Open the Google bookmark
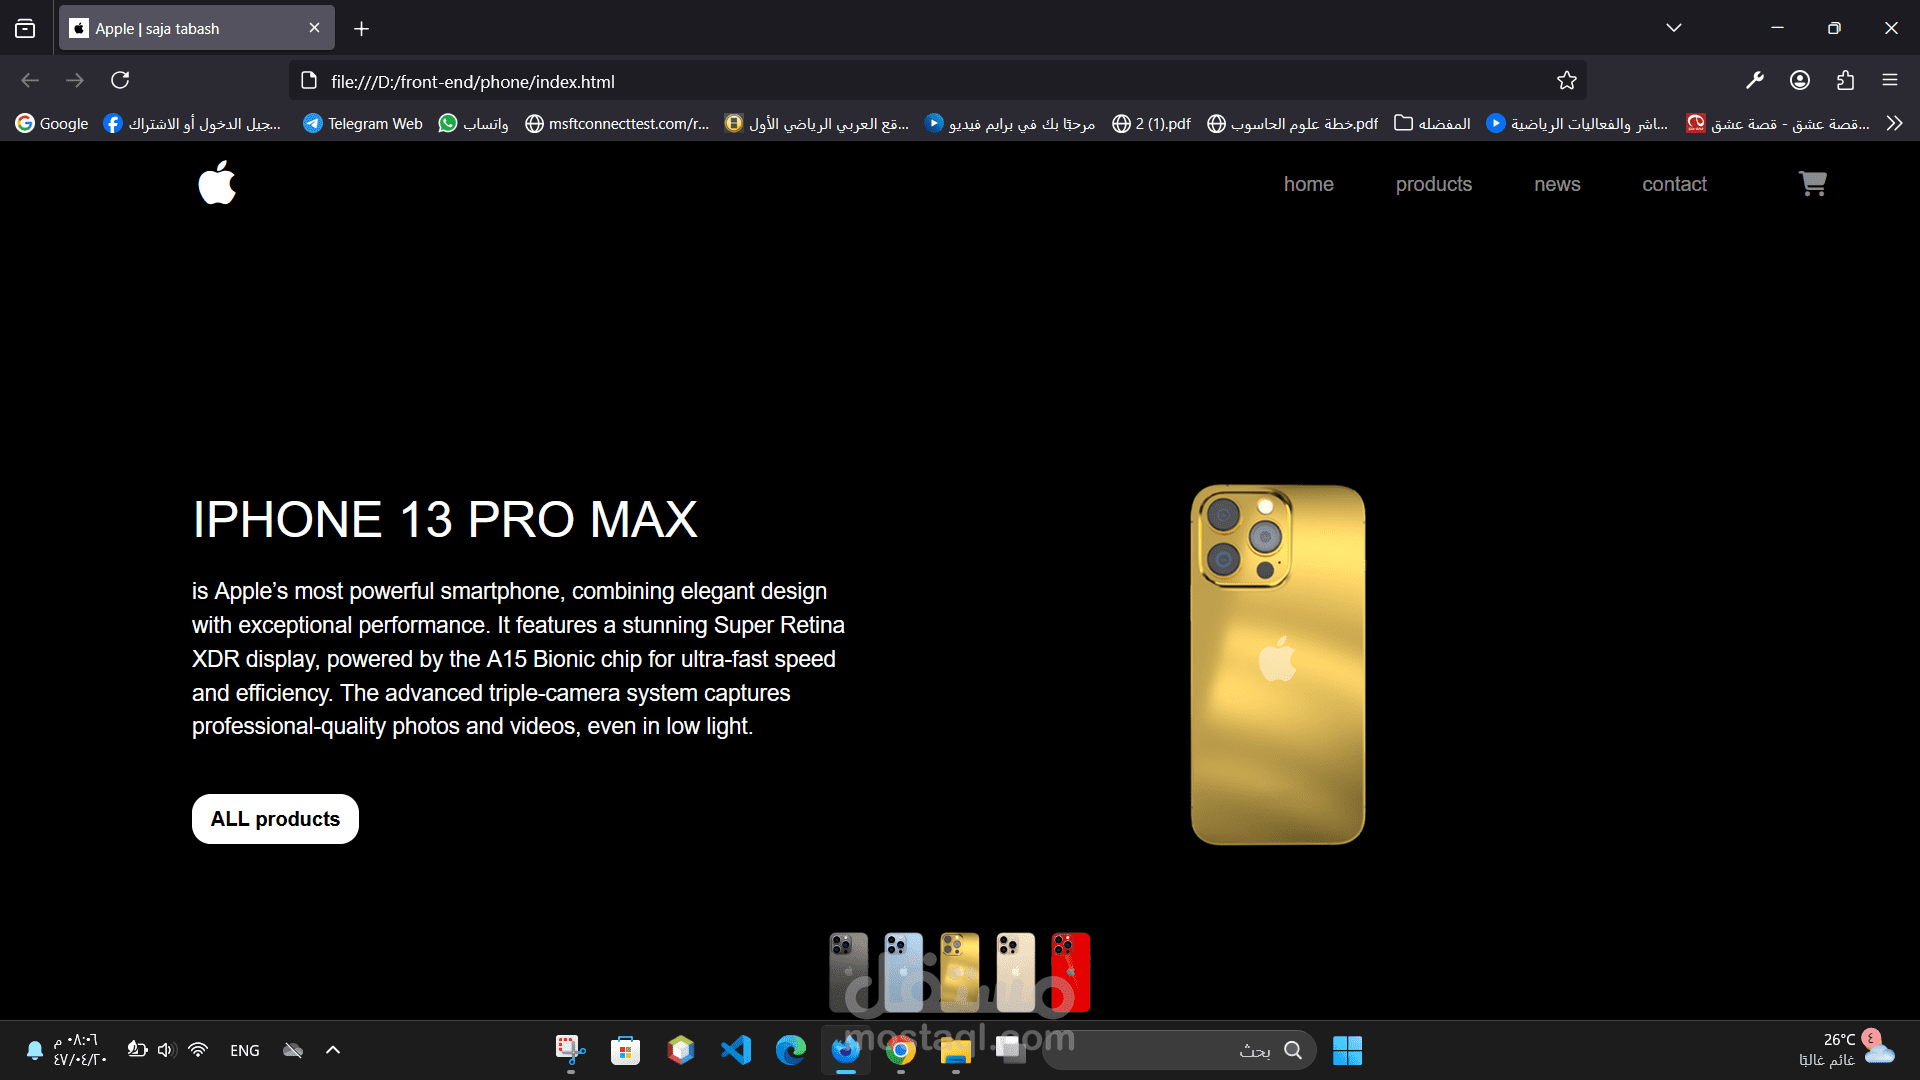The width and height of the screenshot is (1920, 1080). click(52, 123)
